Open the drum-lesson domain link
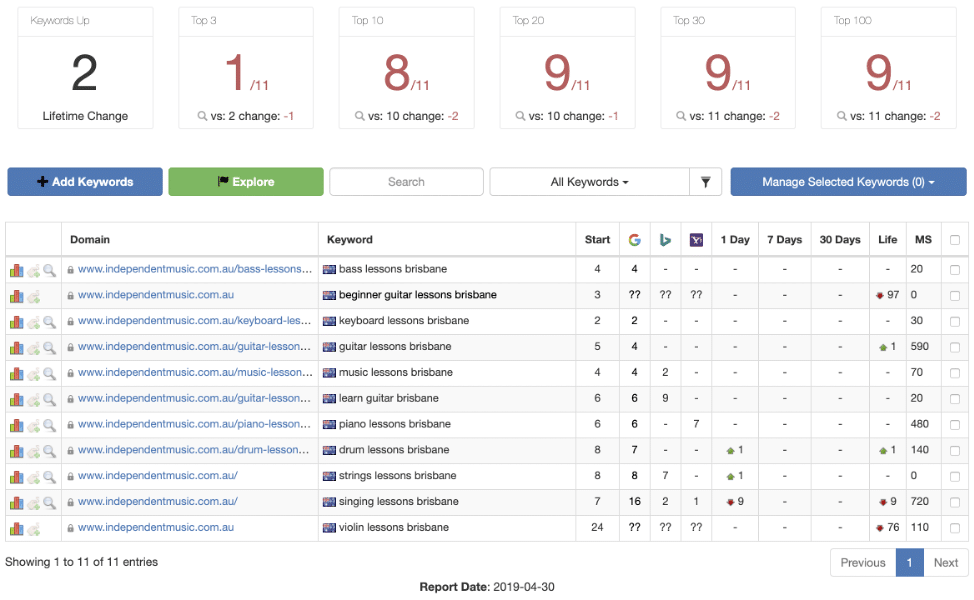Screen dimensions: 974x600 (x=193, y=450)
